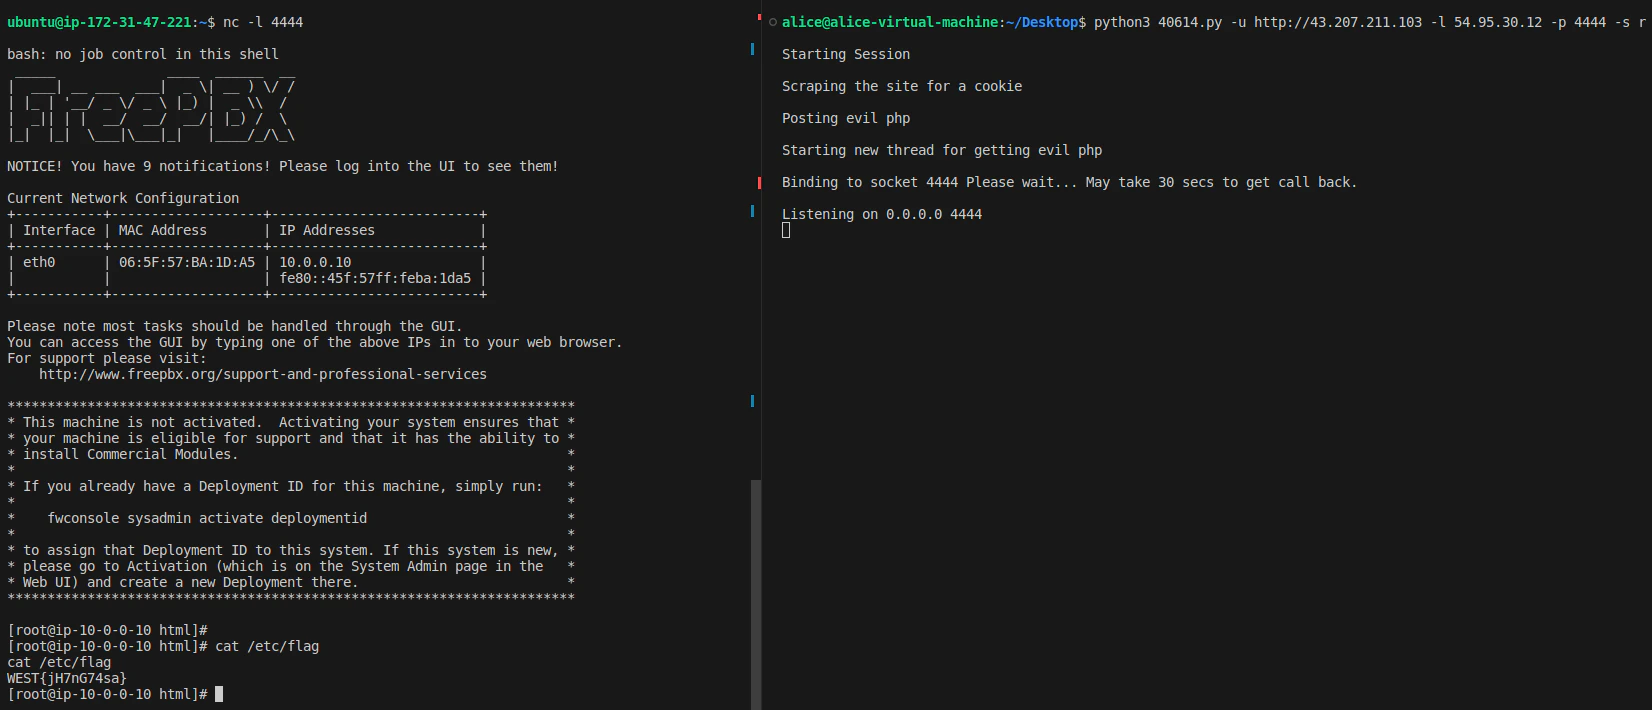Click 'For support please visit:' line
The width and height of the screenshot is (1652, 710).
click(x=107, y=358)
